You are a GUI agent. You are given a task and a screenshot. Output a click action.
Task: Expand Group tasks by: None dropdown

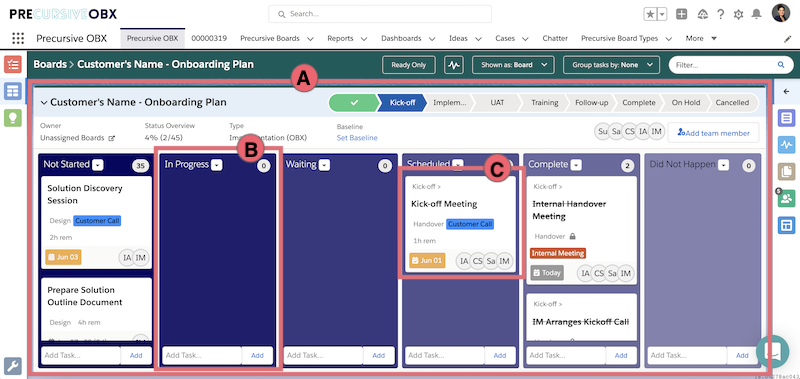tap(611, 65)
